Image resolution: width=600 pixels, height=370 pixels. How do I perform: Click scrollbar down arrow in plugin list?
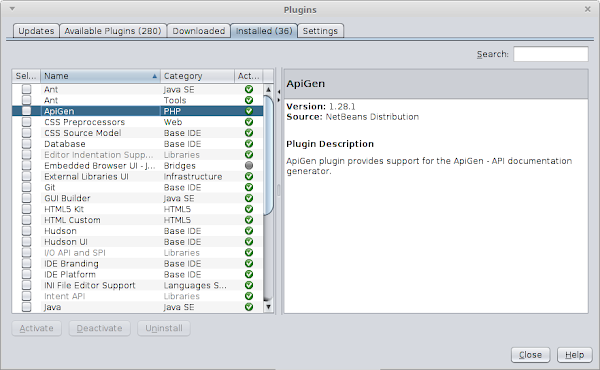[x=268, y=307]
